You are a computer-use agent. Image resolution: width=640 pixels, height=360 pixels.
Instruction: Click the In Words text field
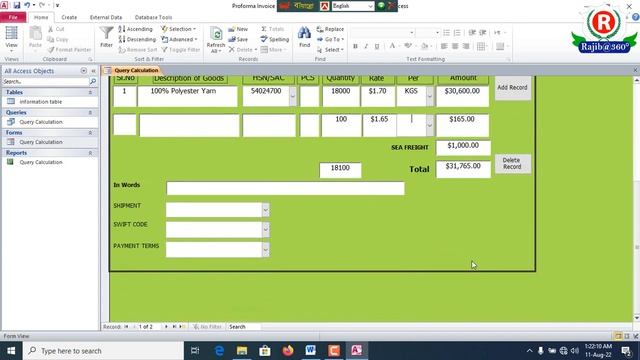click(x=285, y=188)
